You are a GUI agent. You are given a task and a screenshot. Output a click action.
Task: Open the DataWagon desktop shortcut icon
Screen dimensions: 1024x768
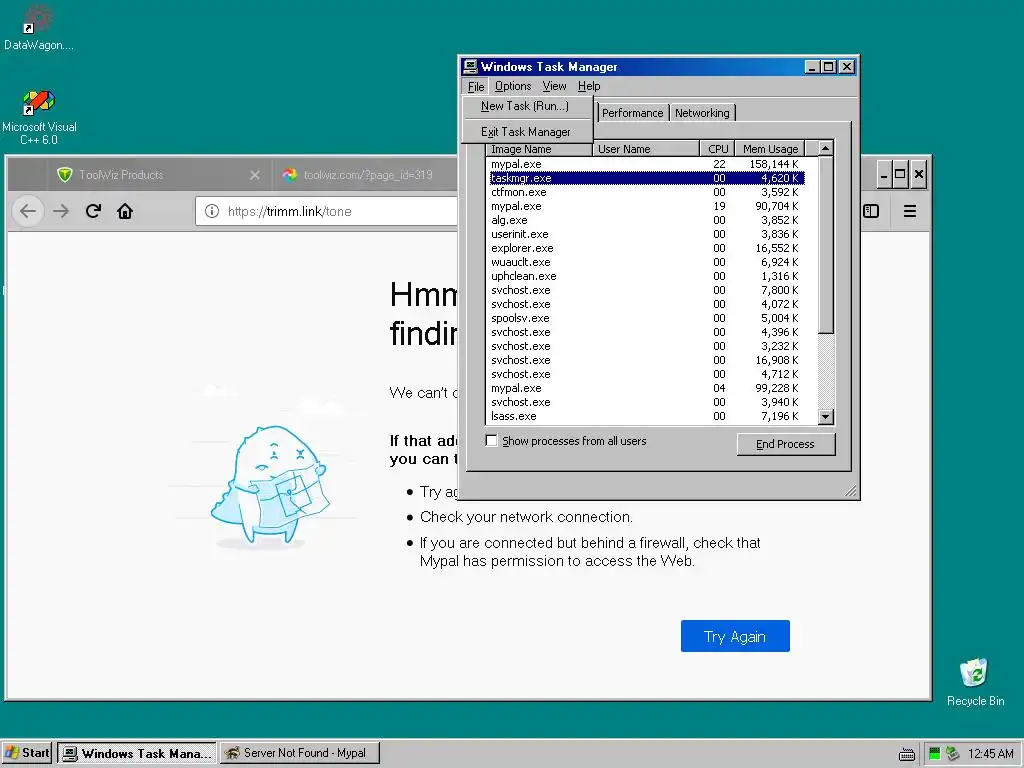[39, 26]
